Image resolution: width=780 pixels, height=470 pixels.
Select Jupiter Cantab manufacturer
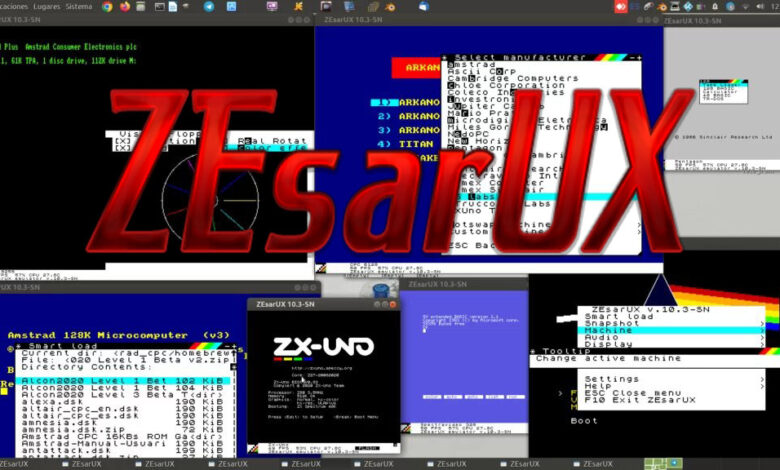coord(495,106)
